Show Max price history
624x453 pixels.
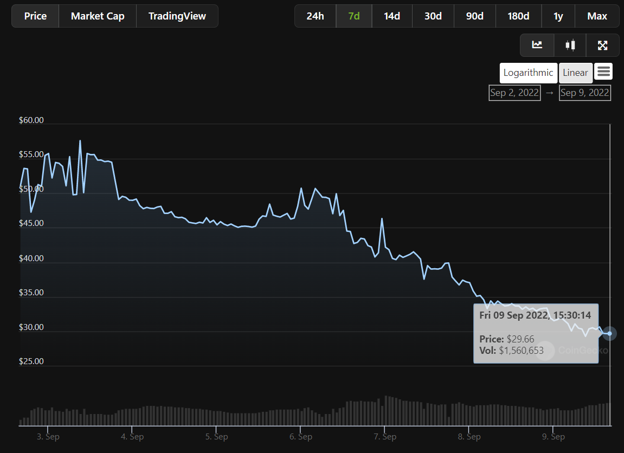pyautogui.click(x=597, y=16)
